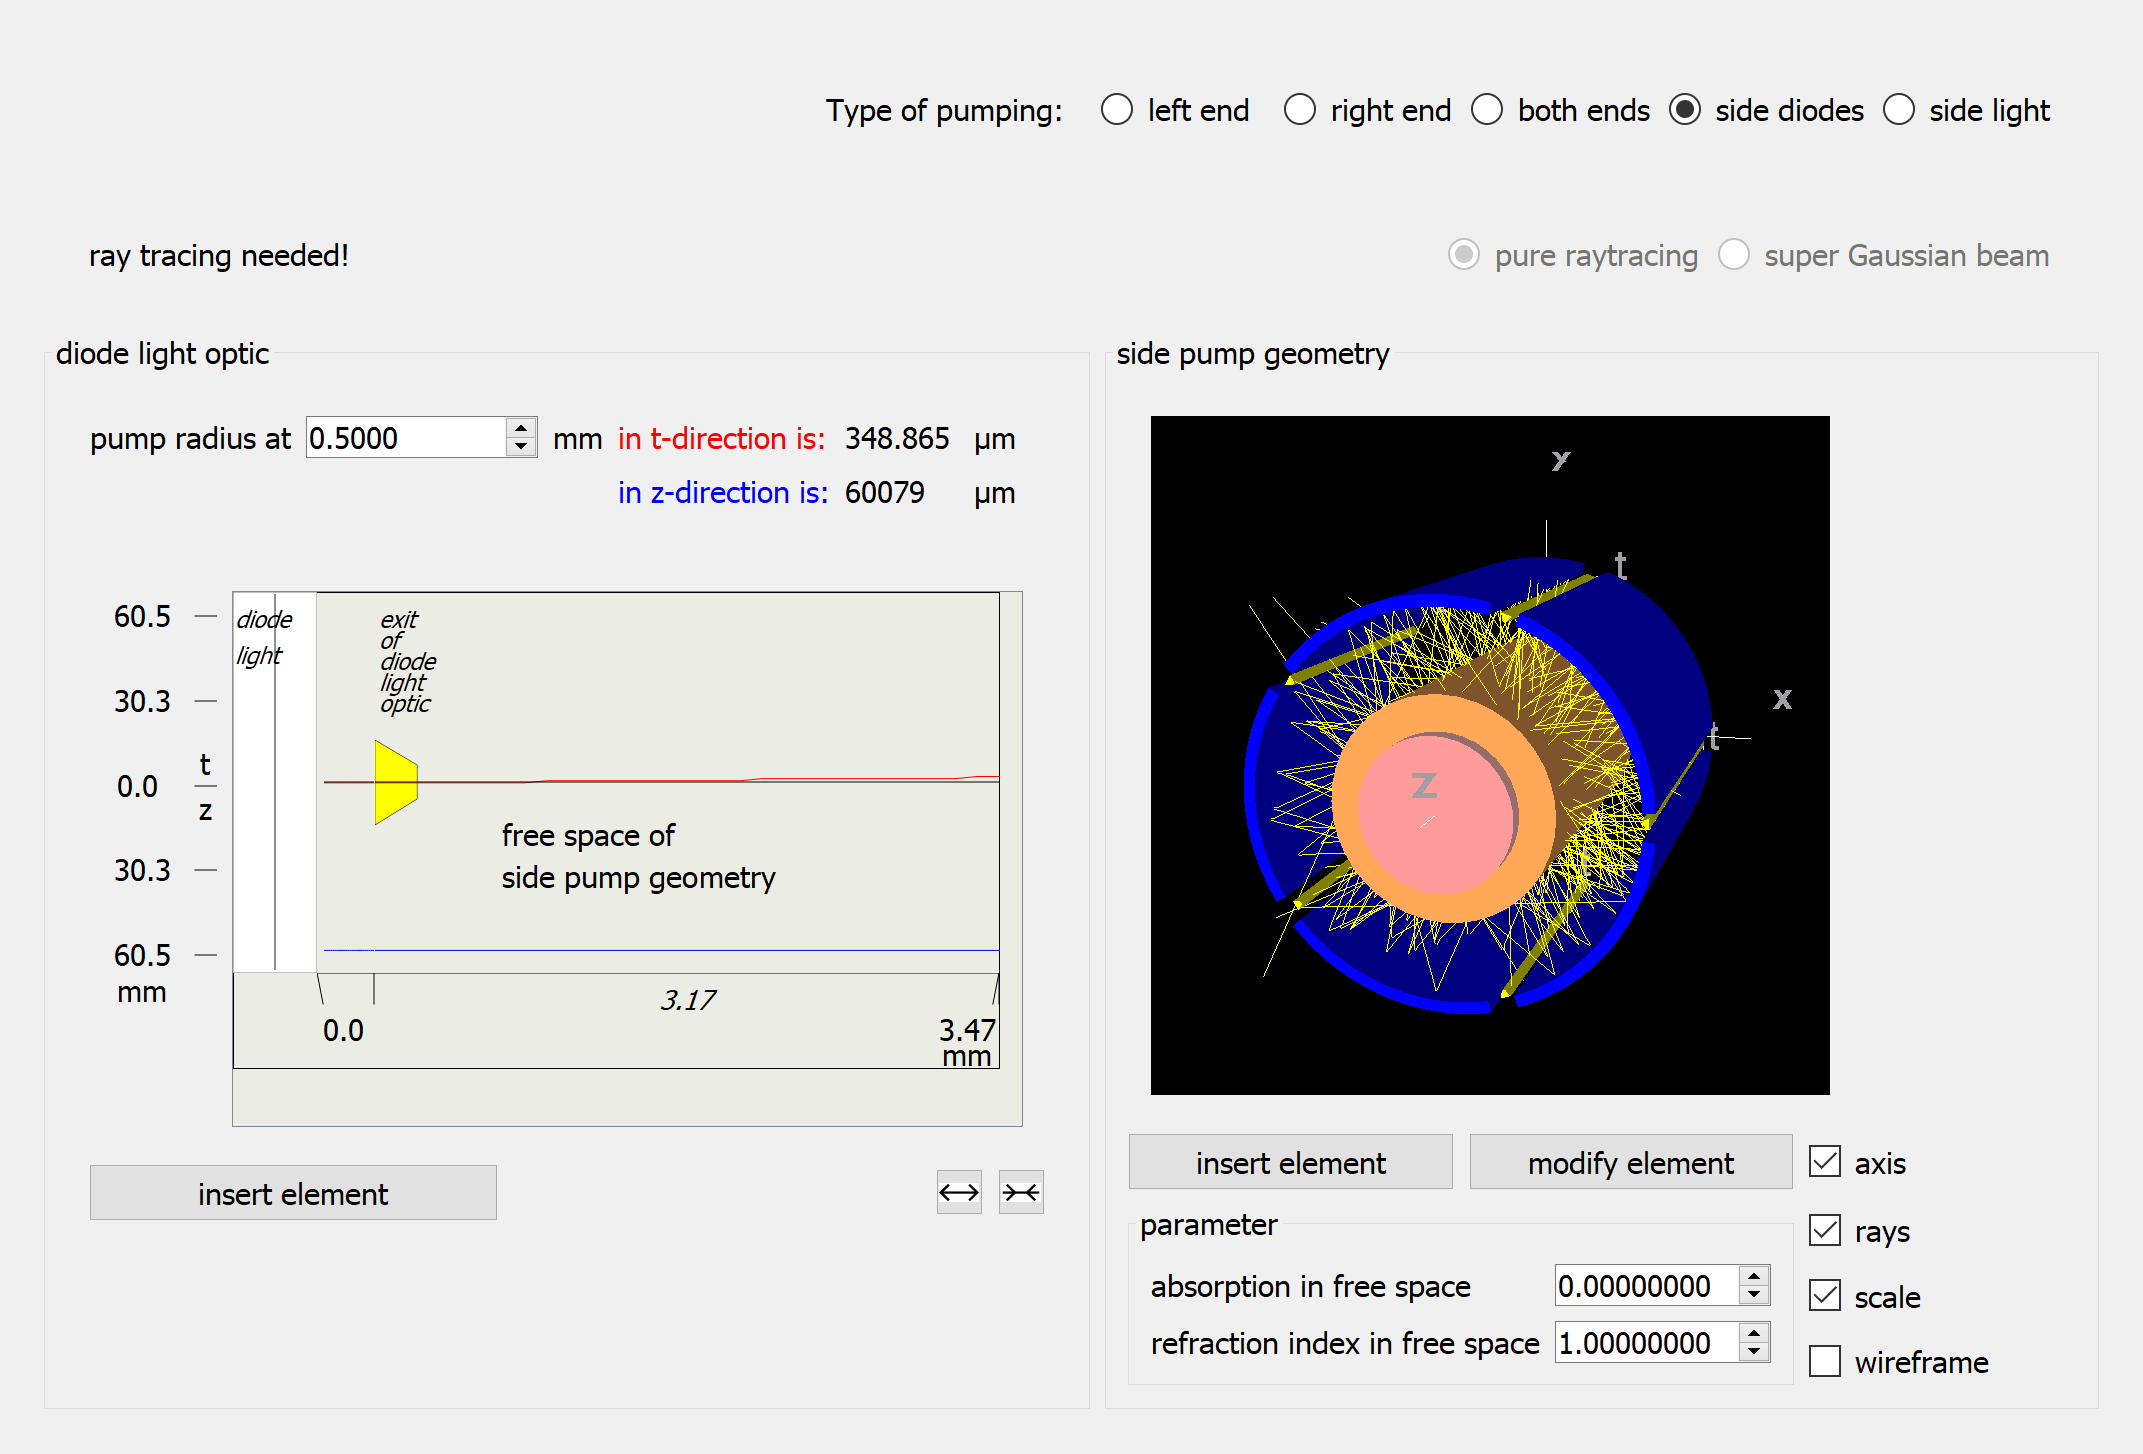Click the compress horizontal view icon
This screenshot has width=2143, height=1454.
[x=1020, y=1192]
